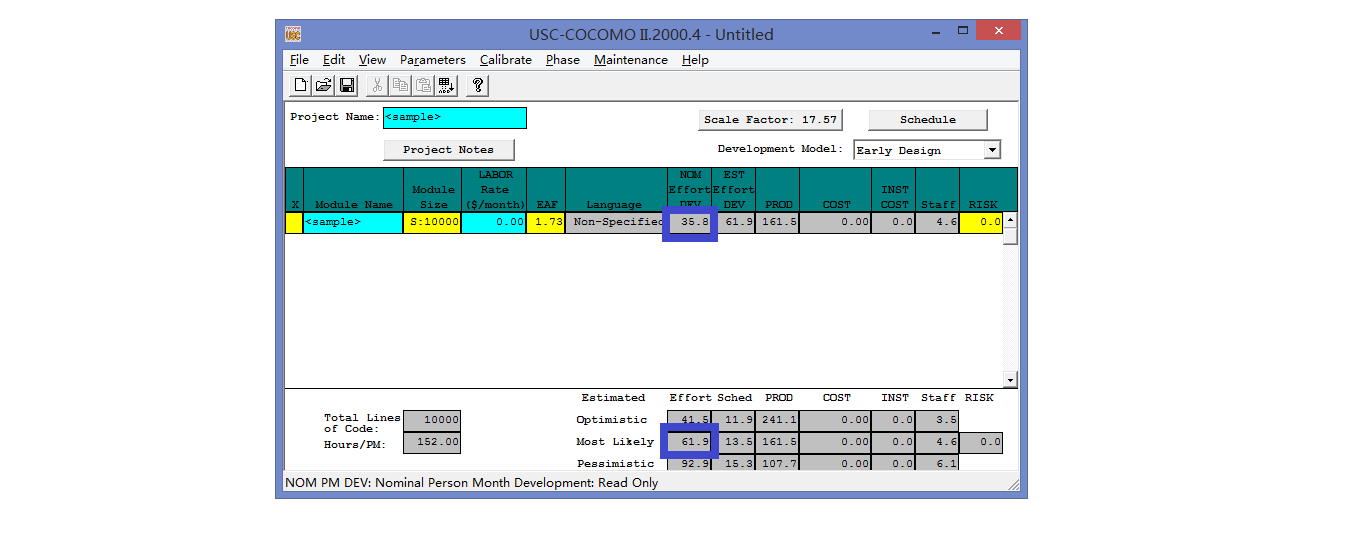Click the Non-Specified language cell
1360x544 pixels.
point(615,223)
